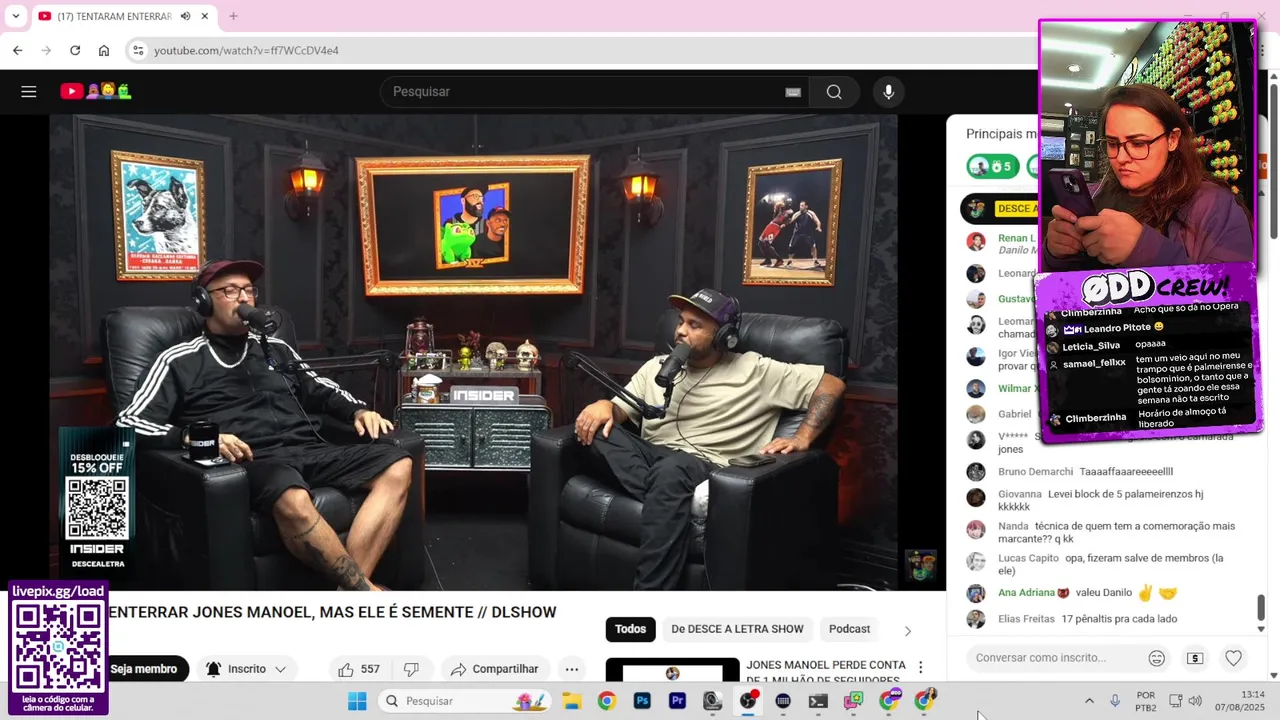Click the Insider QR code overlay on the video
Image resolution: width=1280 pixels, height=720 pixels.
click(97, 509)
